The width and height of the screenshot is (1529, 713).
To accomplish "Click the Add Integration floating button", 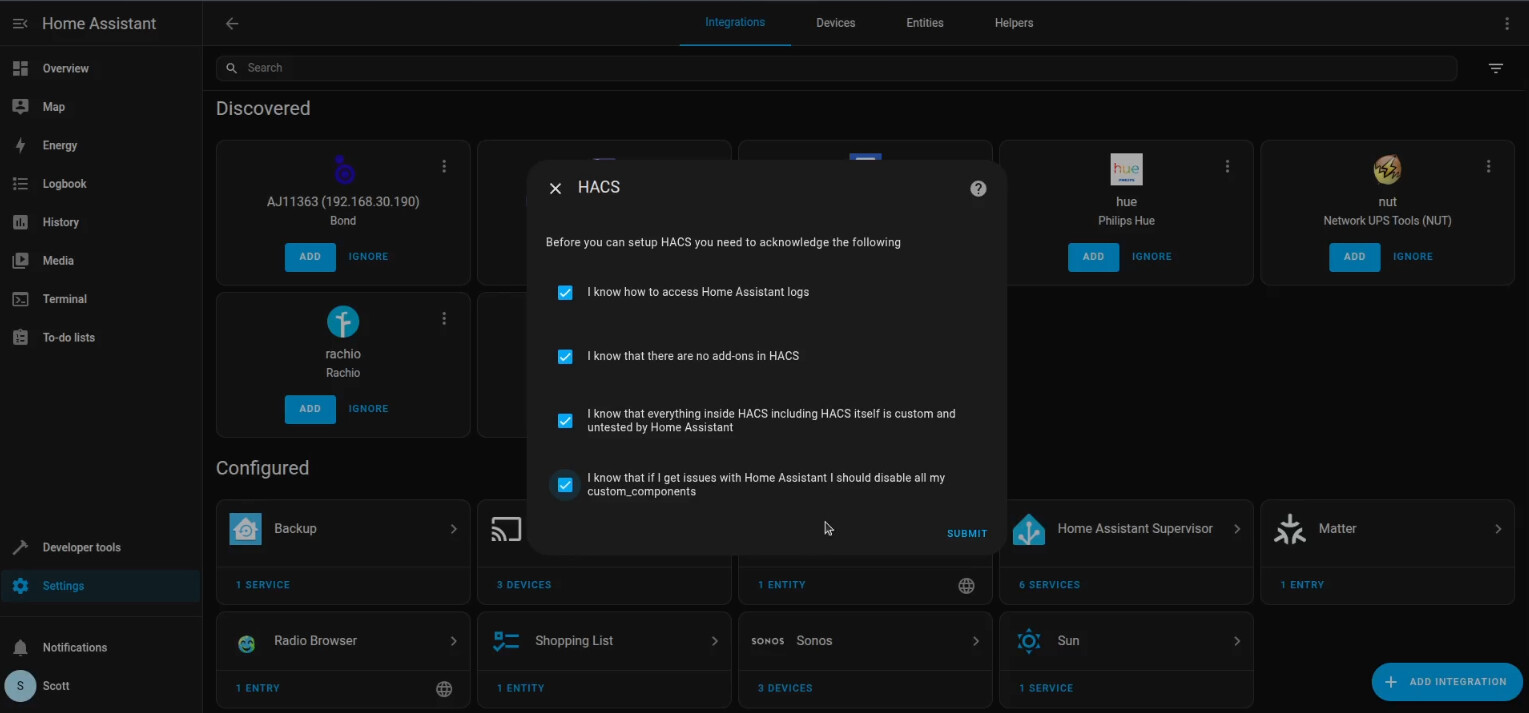I will click(x=1447, y=682).
